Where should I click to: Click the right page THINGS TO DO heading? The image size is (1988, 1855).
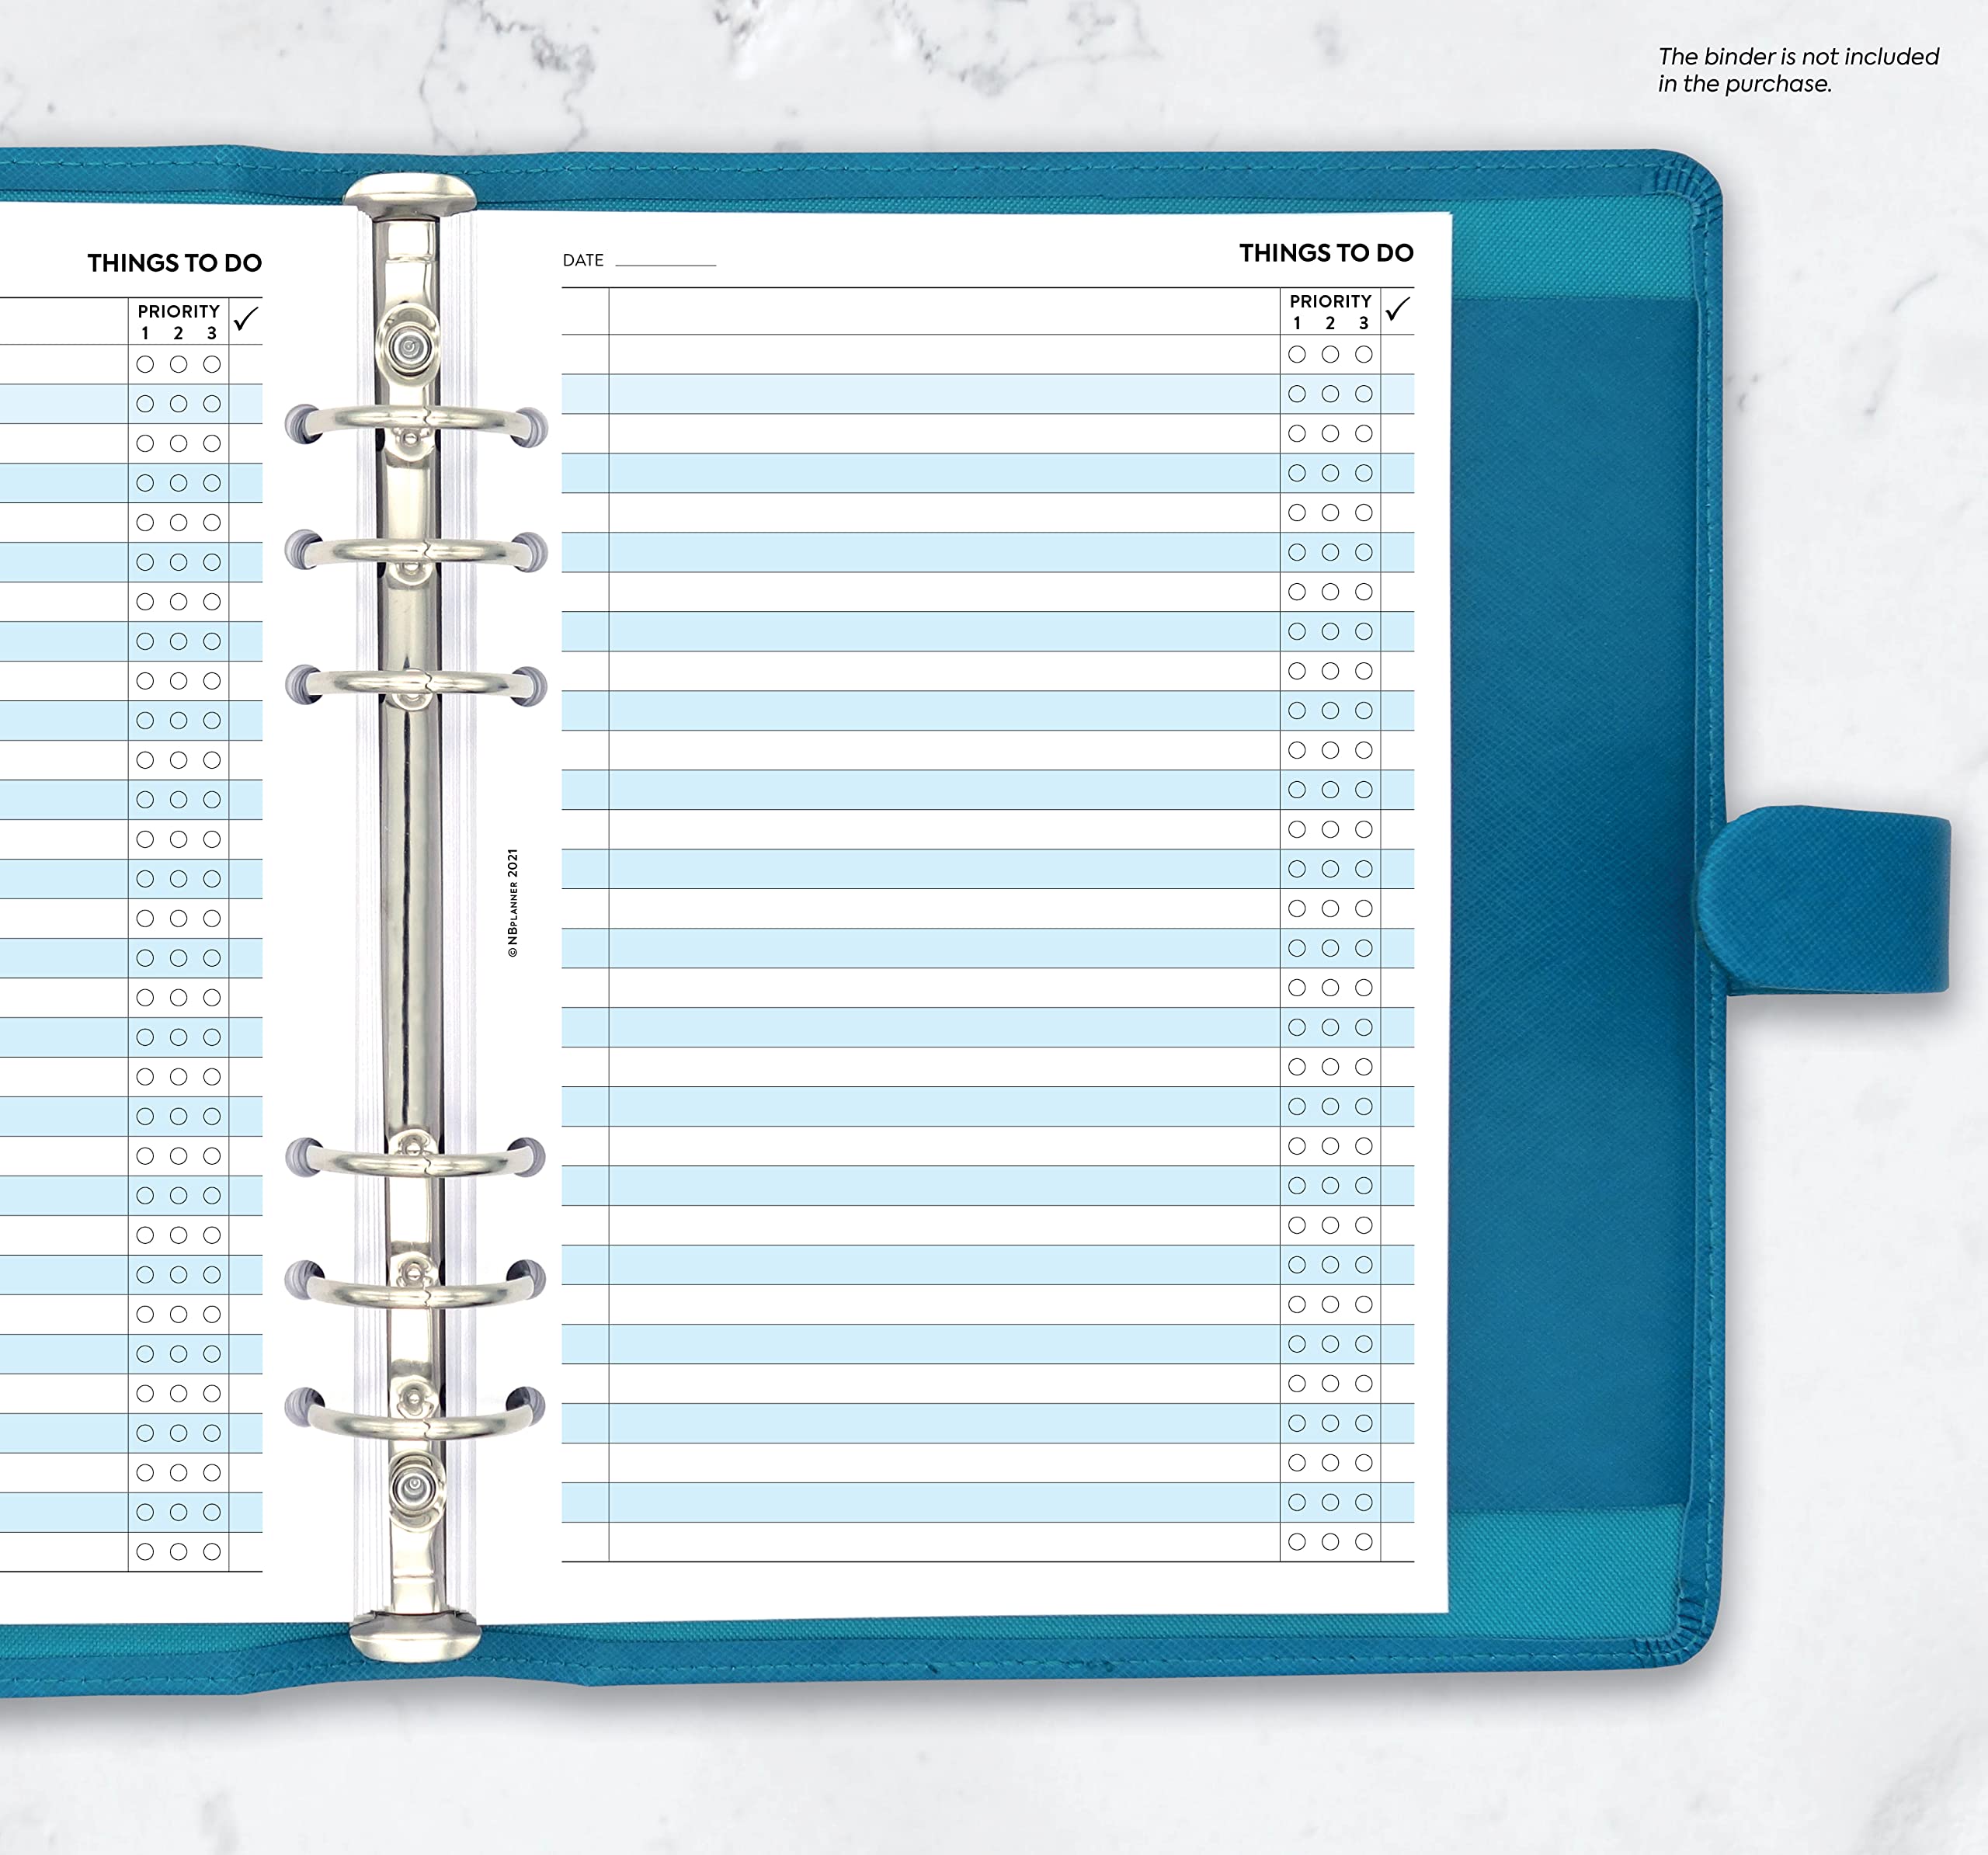[x=1326, y=253]
